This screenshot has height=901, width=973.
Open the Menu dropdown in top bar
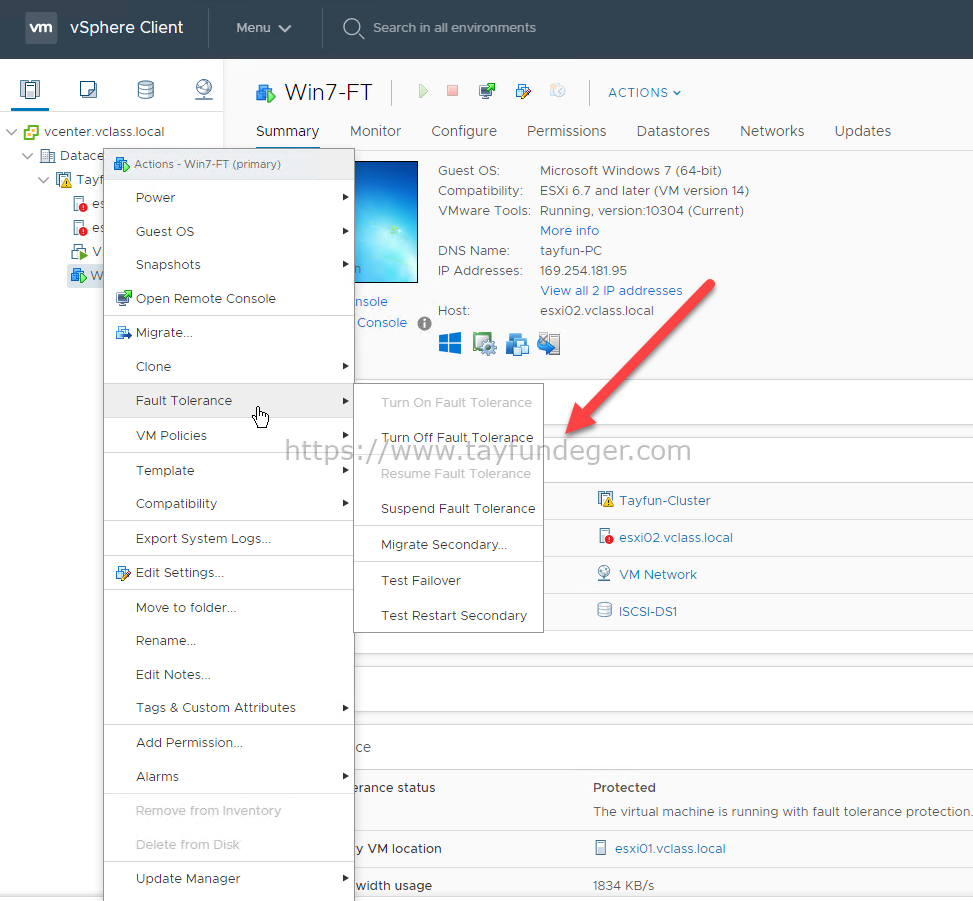tap(264, 28)
